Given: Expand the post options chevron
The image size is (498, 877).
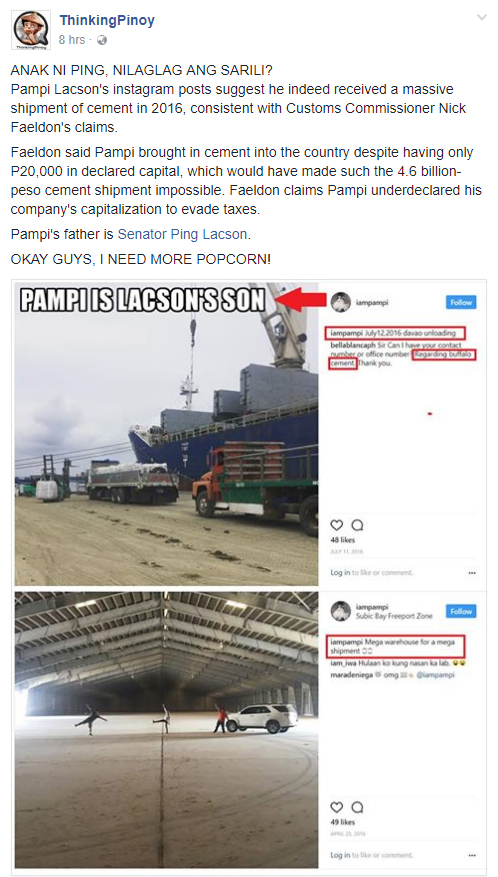Looking at the screenshot, I should [481, 17].
